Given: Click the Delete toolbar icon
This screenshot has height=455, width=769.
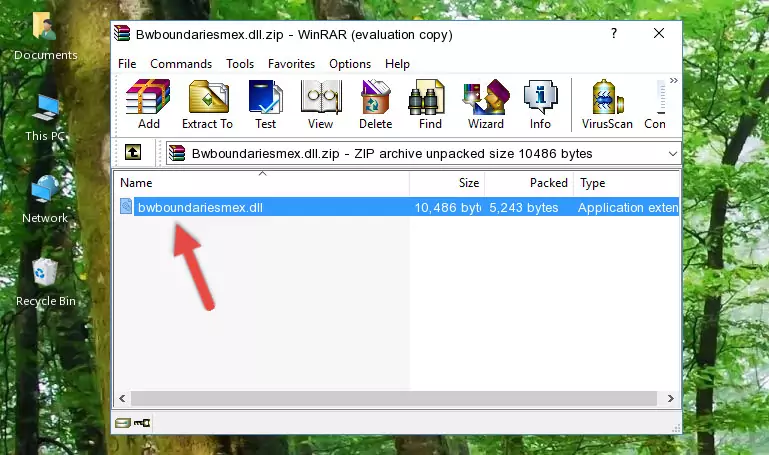Looking at the screenshot, I should point(376,104).
